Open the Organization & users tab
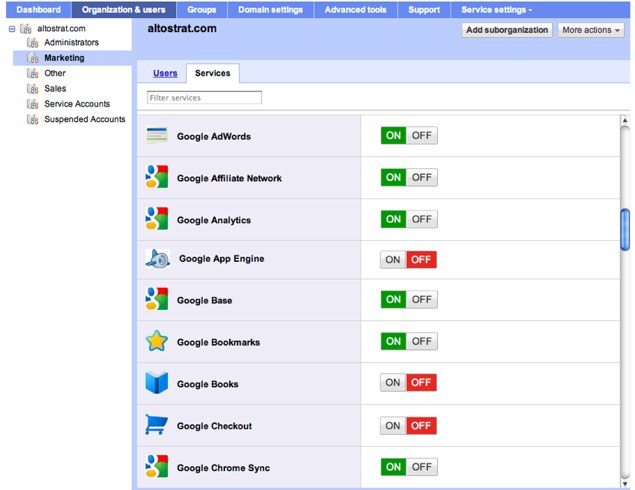 124,10
